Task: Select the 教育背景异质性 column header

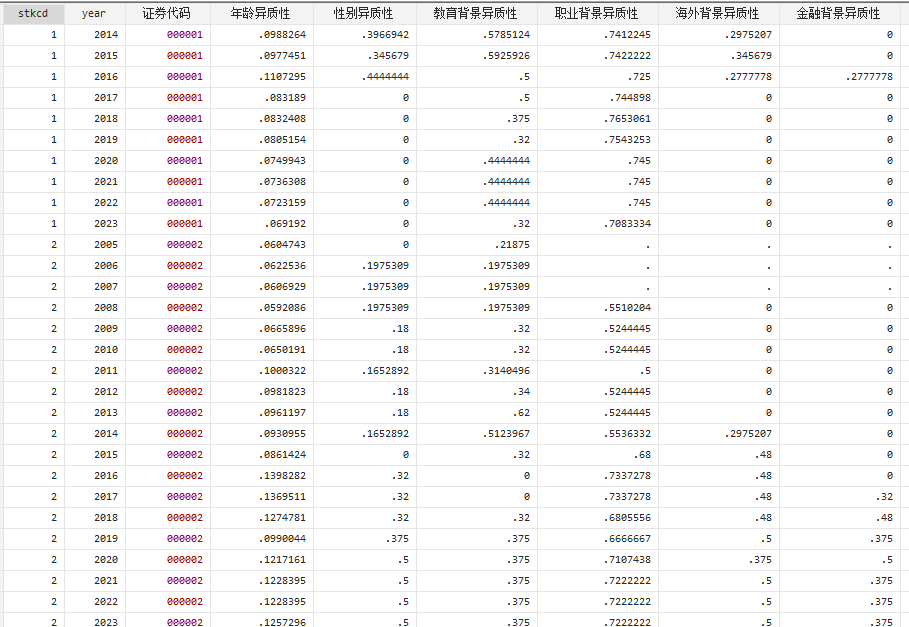Action: pos(475,14)
